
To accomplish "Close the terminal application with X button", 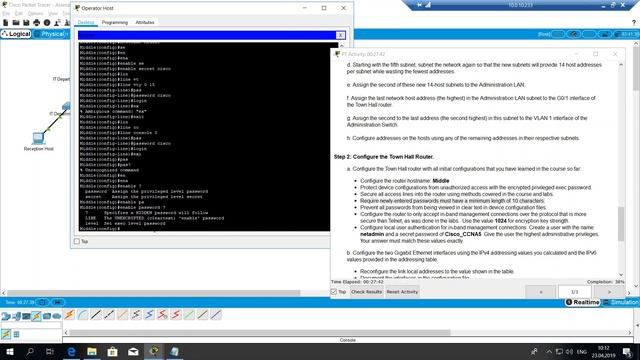I will [x=340, y=35].
